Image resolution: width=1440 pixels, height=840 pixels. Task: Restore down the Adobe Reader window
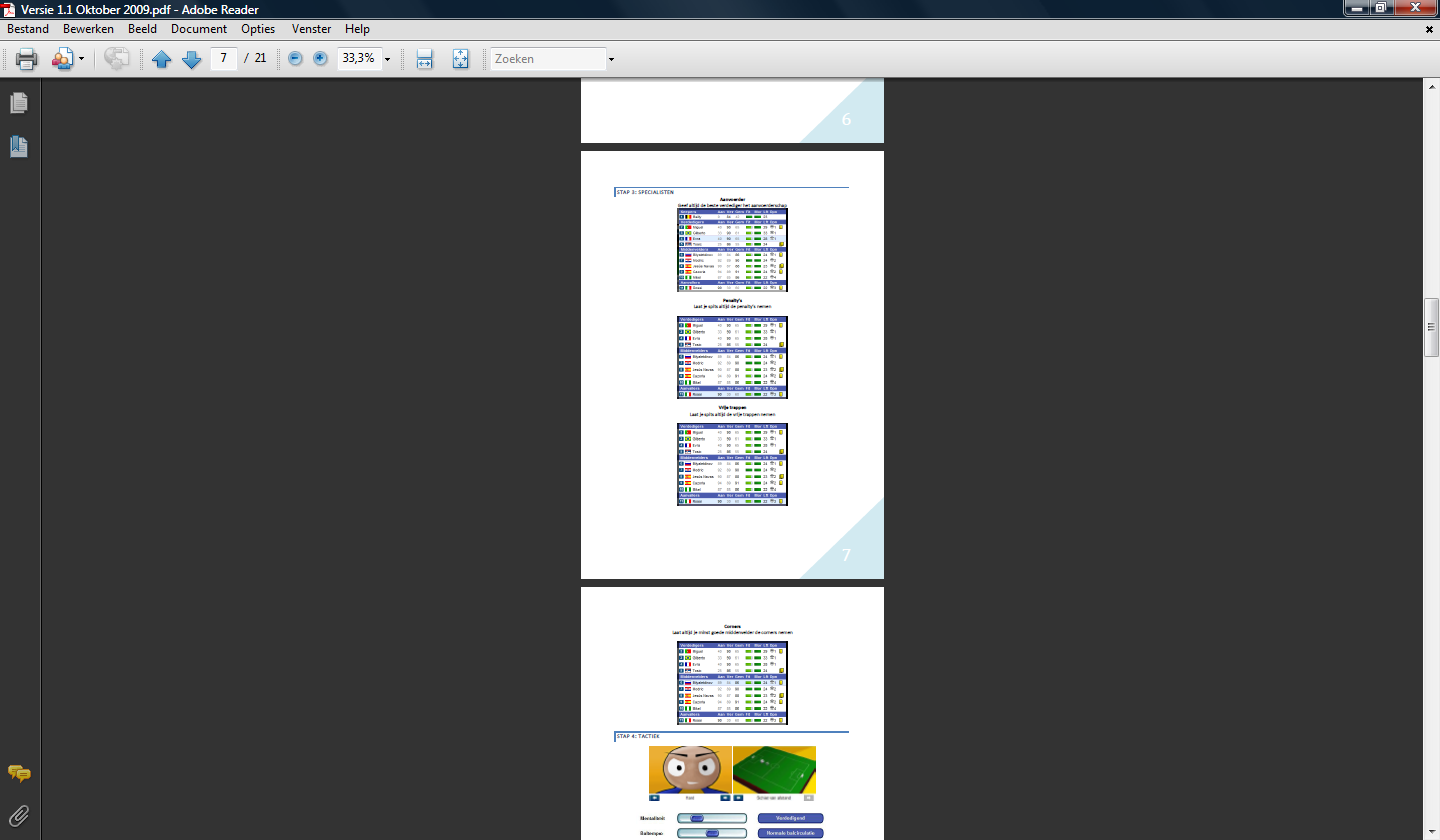[1381, 7]
